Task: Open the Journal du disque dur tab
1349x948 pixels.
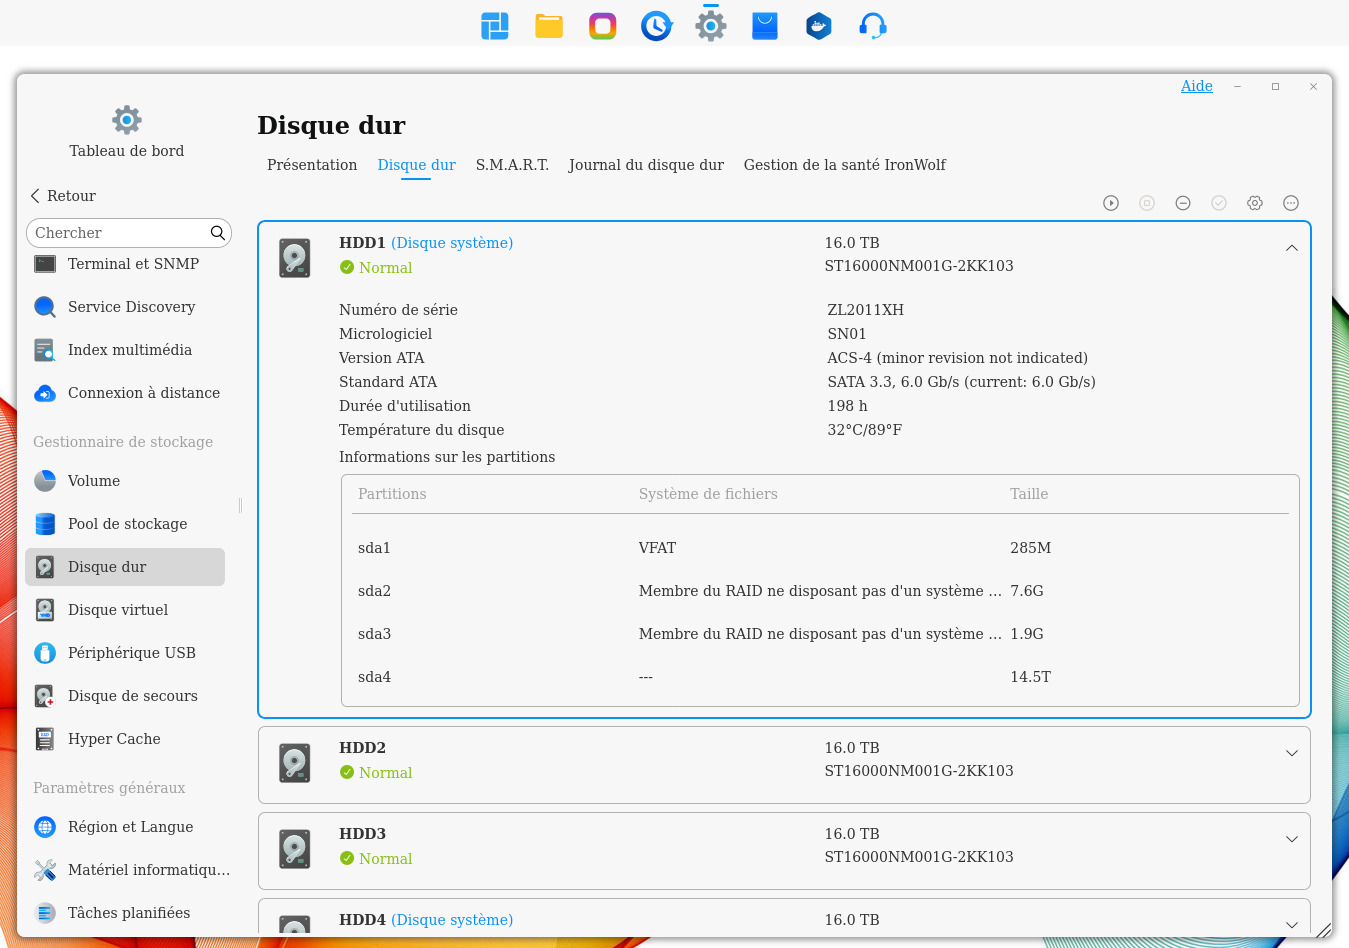Action: click(646, 165)
